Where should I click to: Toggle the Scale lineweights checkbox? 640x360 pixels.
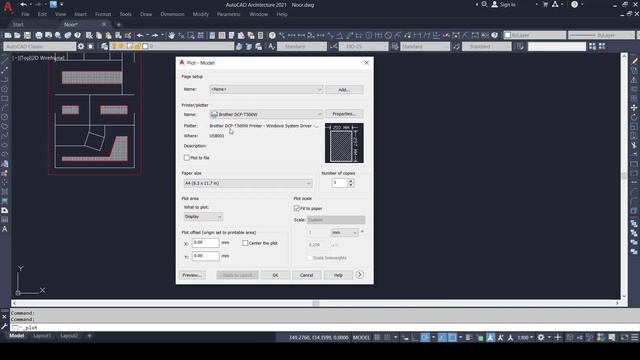coord(310,258)
